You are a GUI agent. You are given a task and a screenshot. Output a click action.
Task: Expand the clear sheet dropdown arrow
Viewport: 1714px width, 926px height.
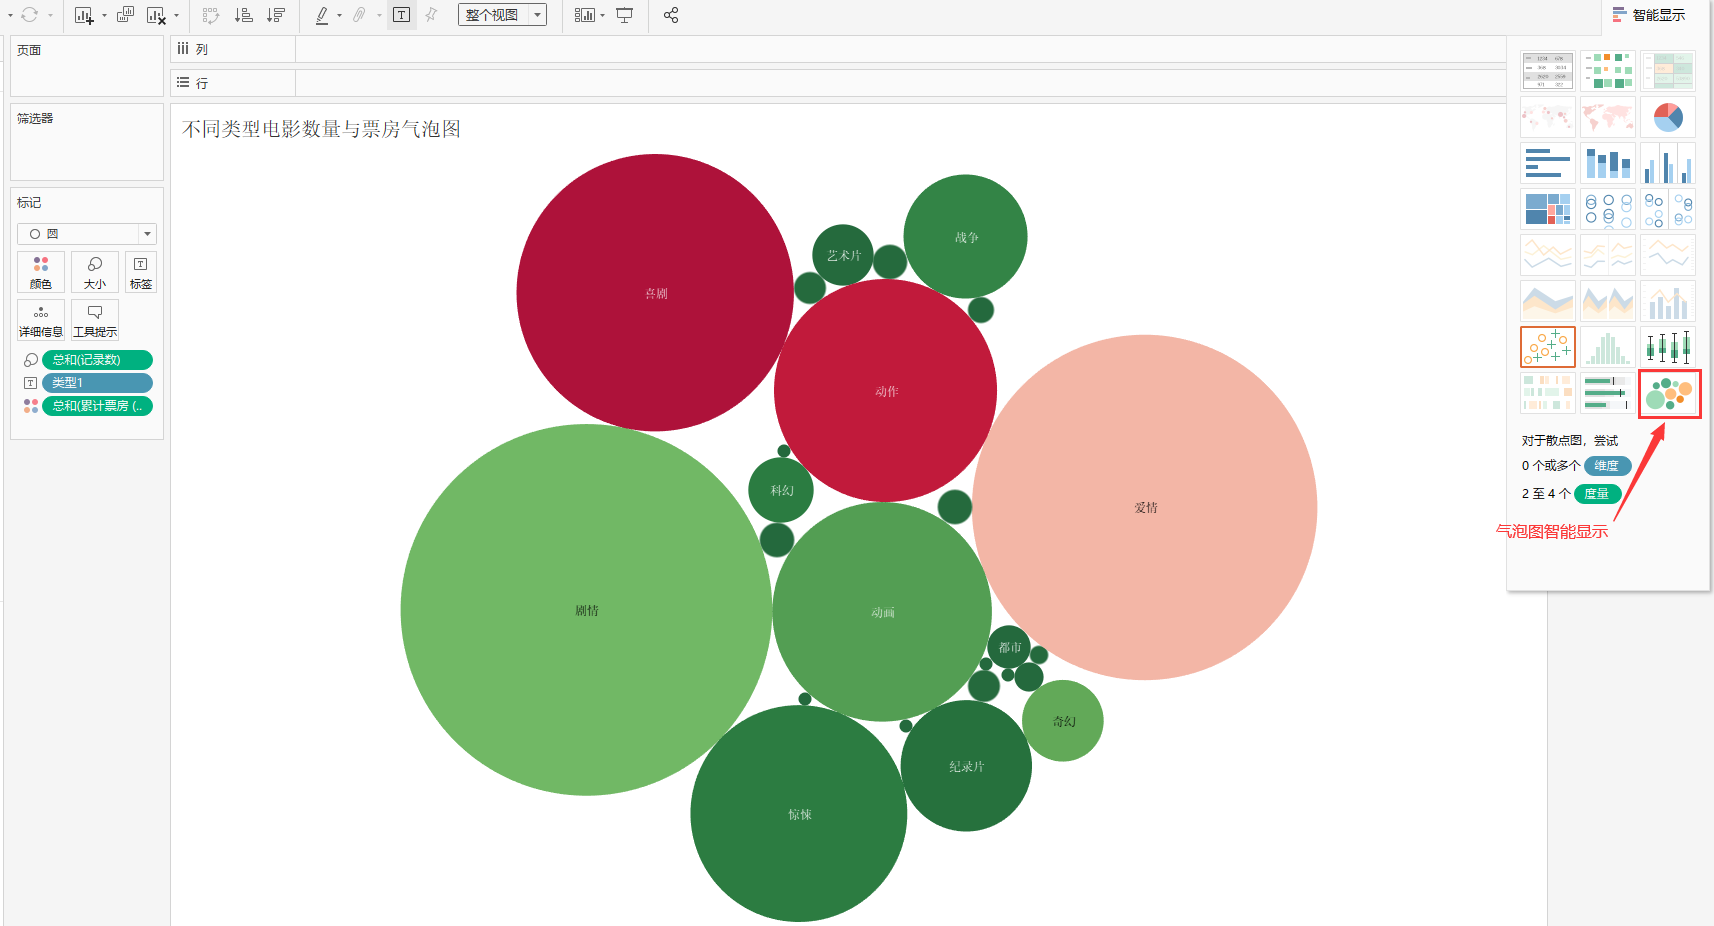tap(177, 16)
